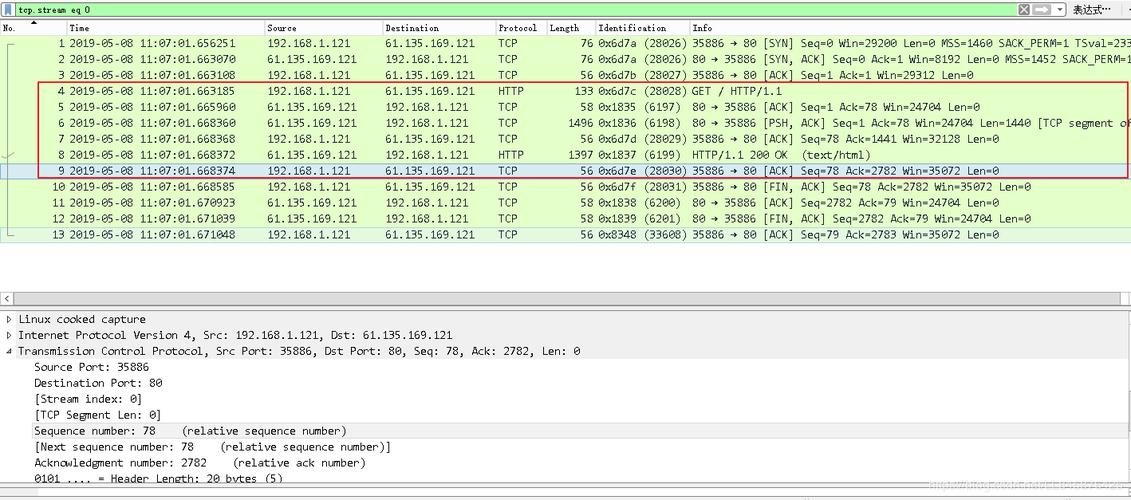The height and width of the screenshot is (500, 1131).
Task: Select packet 3 ACK Seq=1 Ack=1
Action: click(566, 75)
